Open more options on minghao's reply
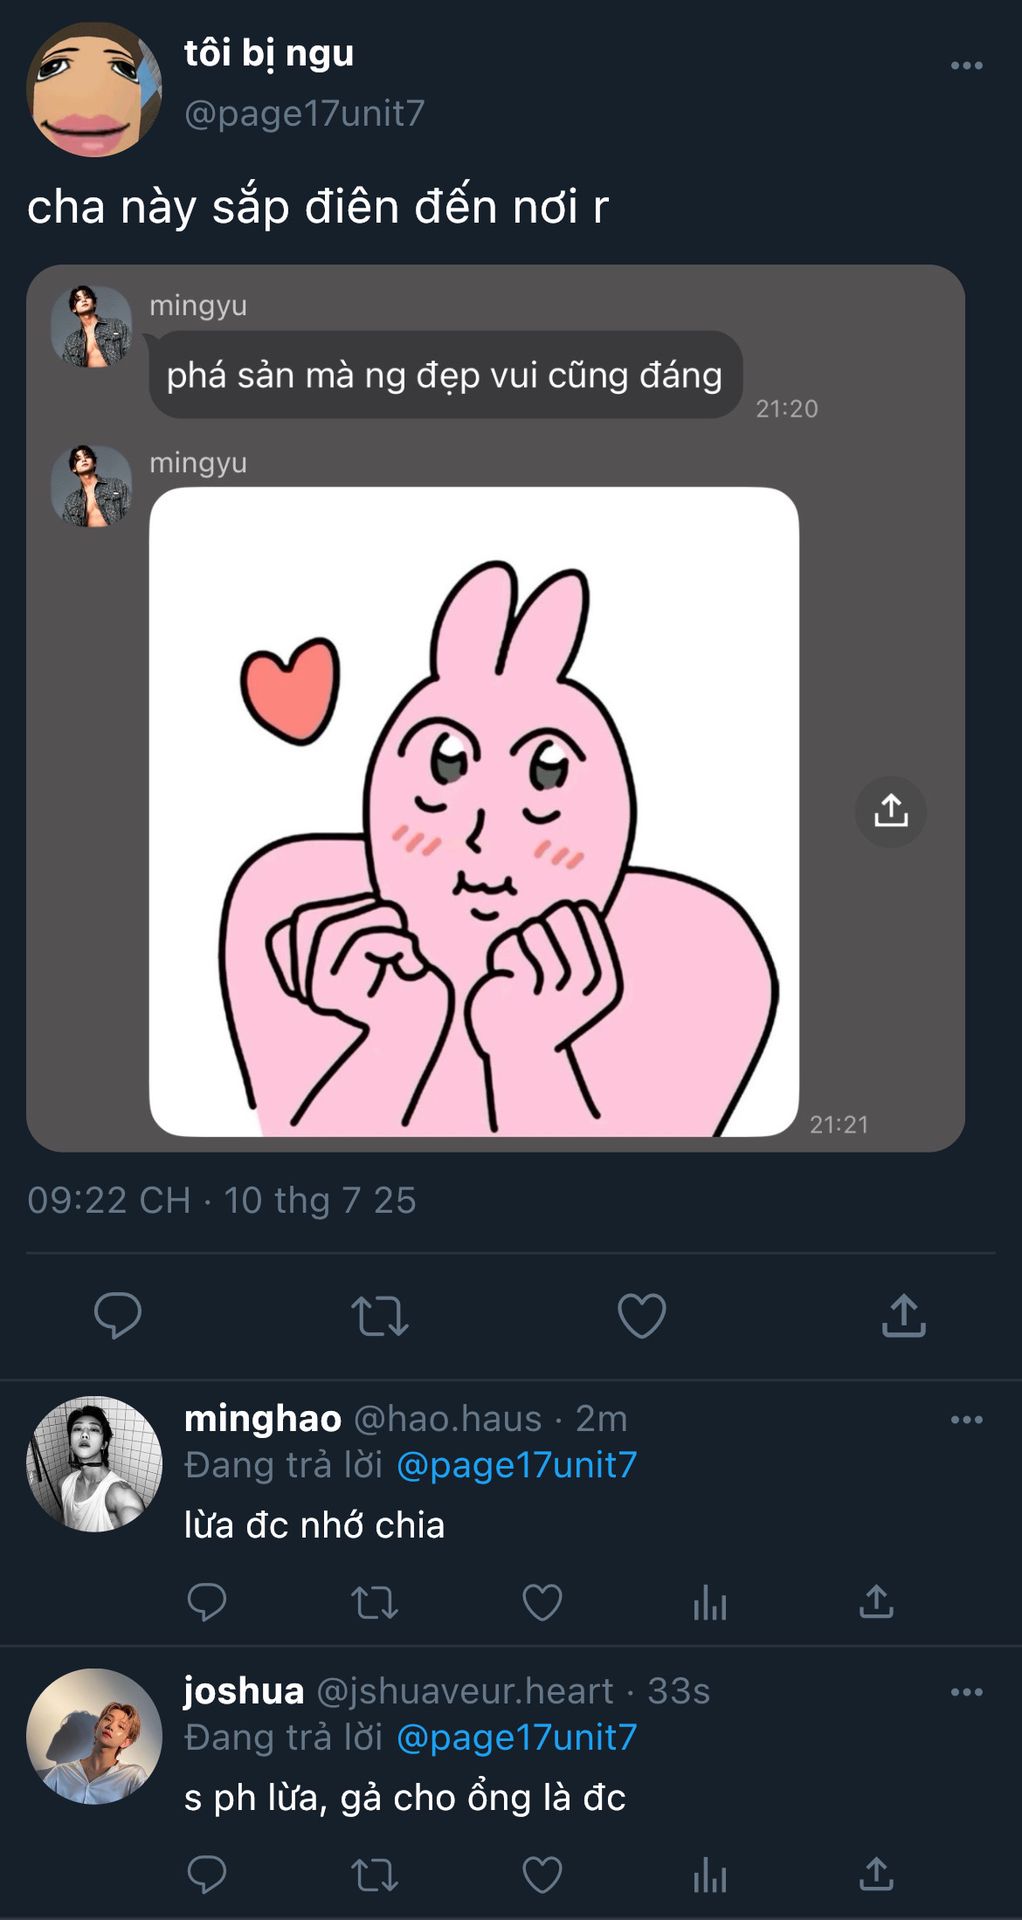 pos(966,1420)
